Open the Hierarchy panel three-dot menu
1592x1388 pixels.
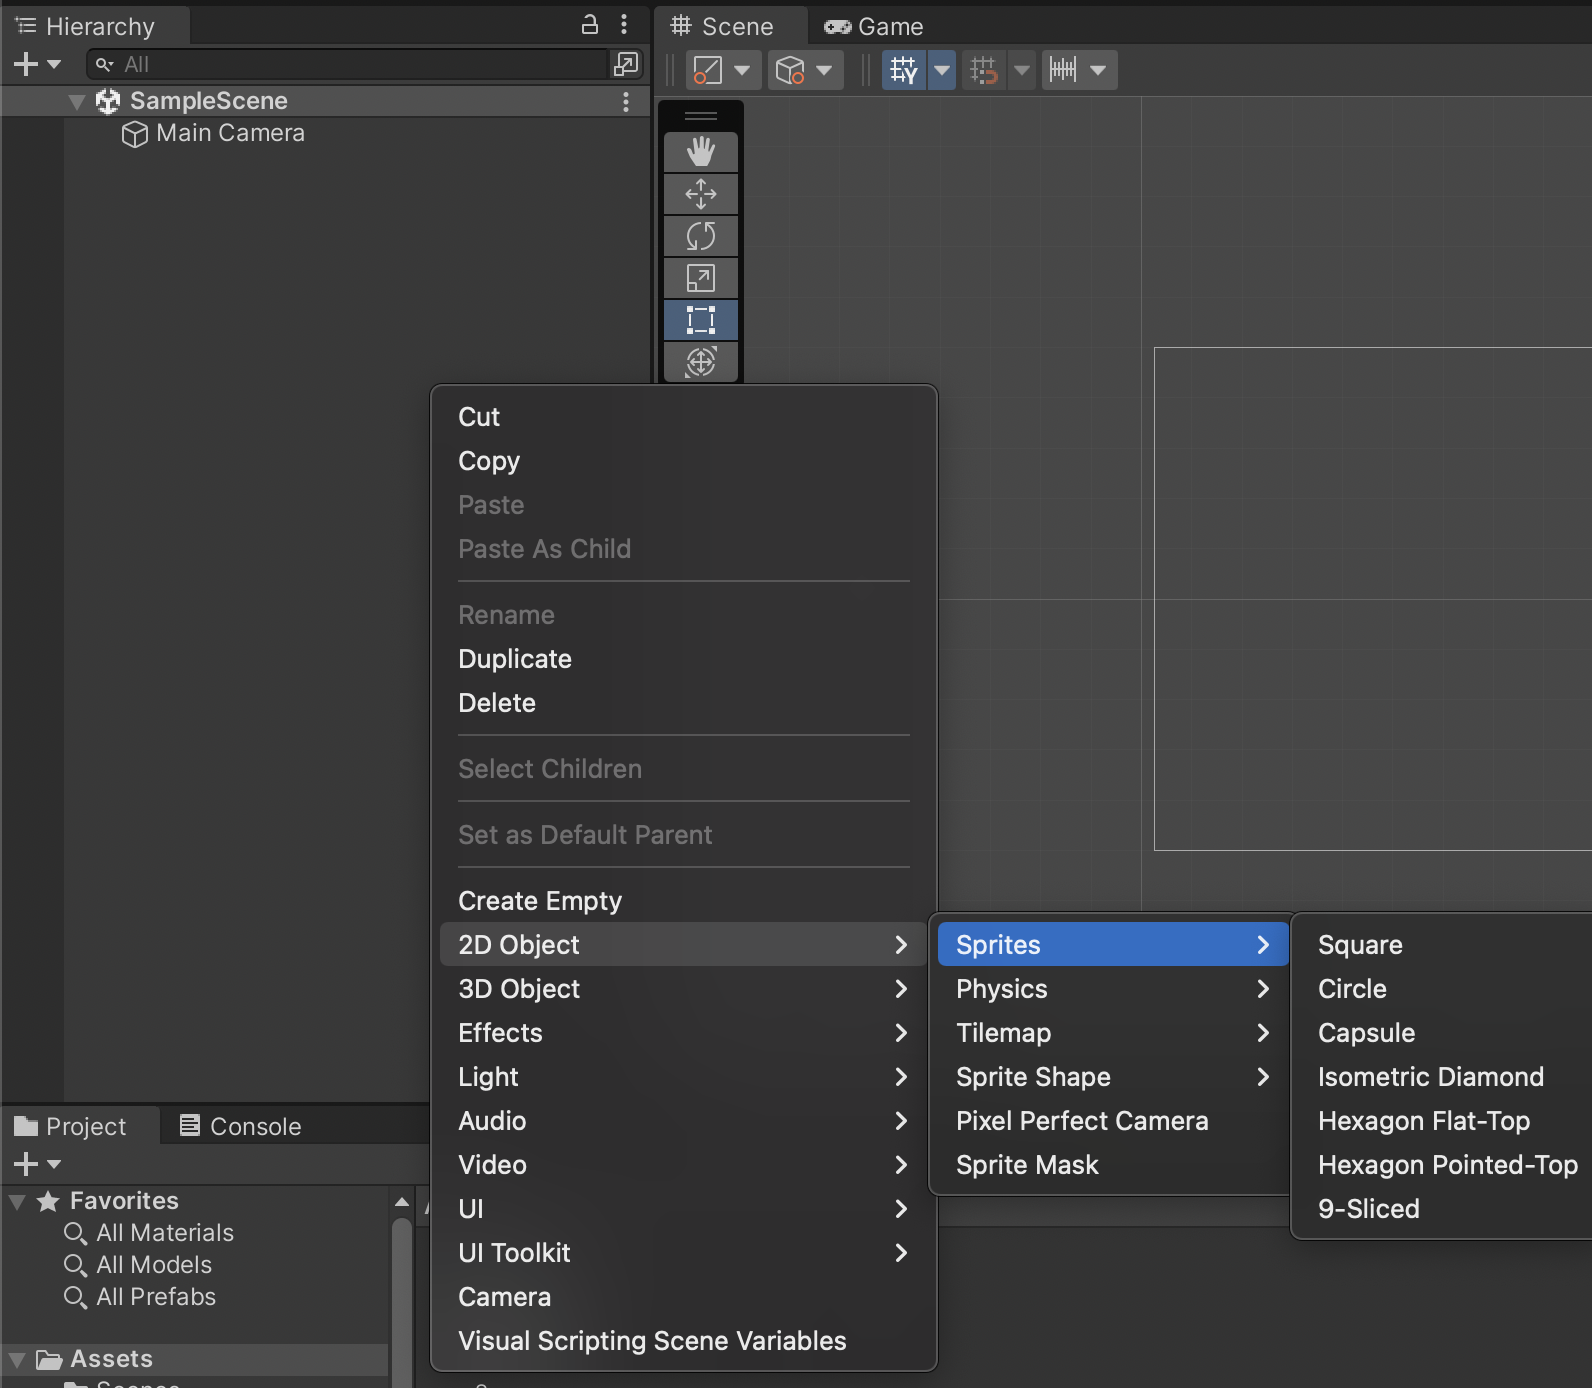(x=624, y=25)
